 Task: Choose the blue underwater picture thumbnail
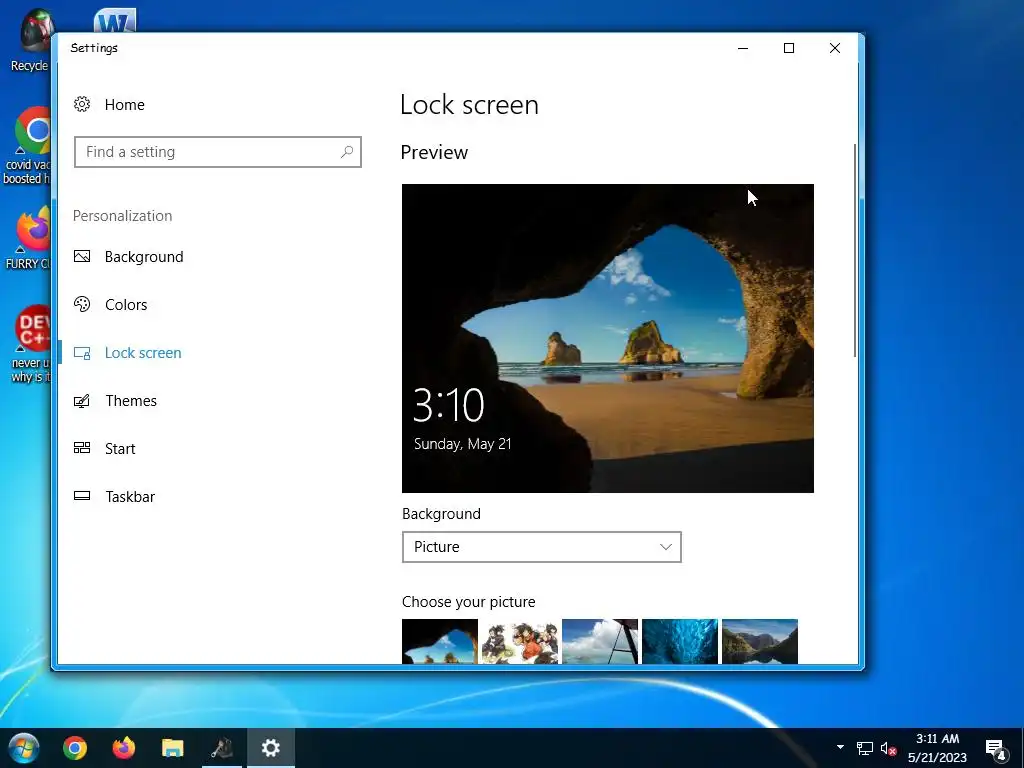click(x=680, y=641)
